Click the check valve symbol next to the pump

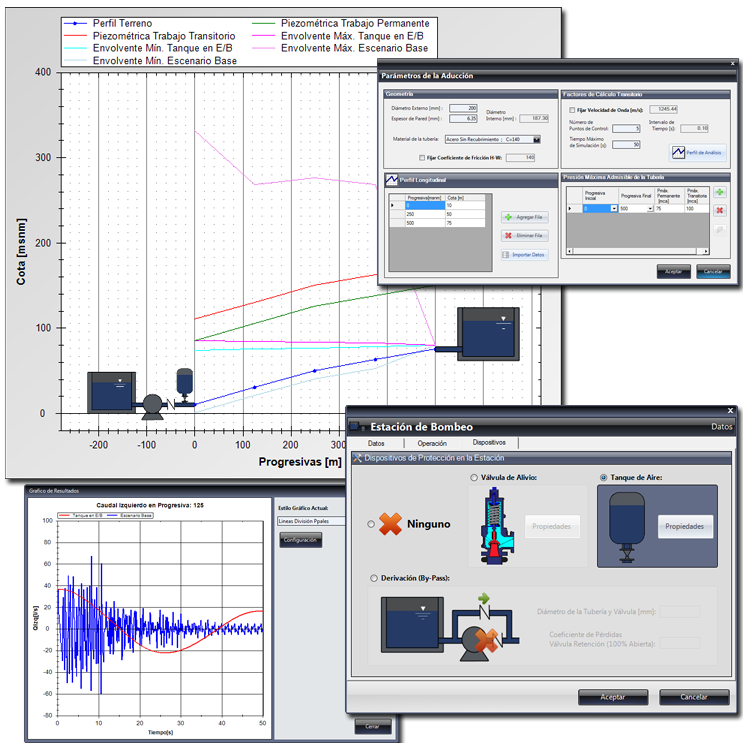171,404
